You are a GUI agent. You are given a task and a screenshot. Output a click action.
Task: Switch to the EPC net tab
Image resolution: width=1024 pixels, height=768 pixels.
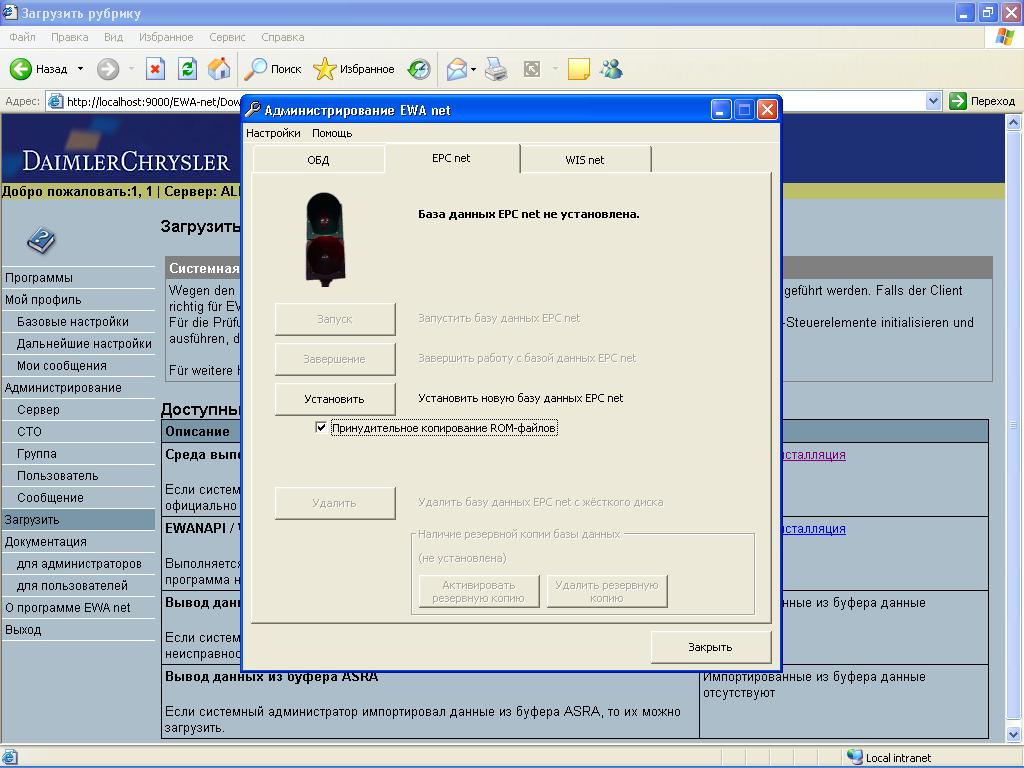coord(451,158)
